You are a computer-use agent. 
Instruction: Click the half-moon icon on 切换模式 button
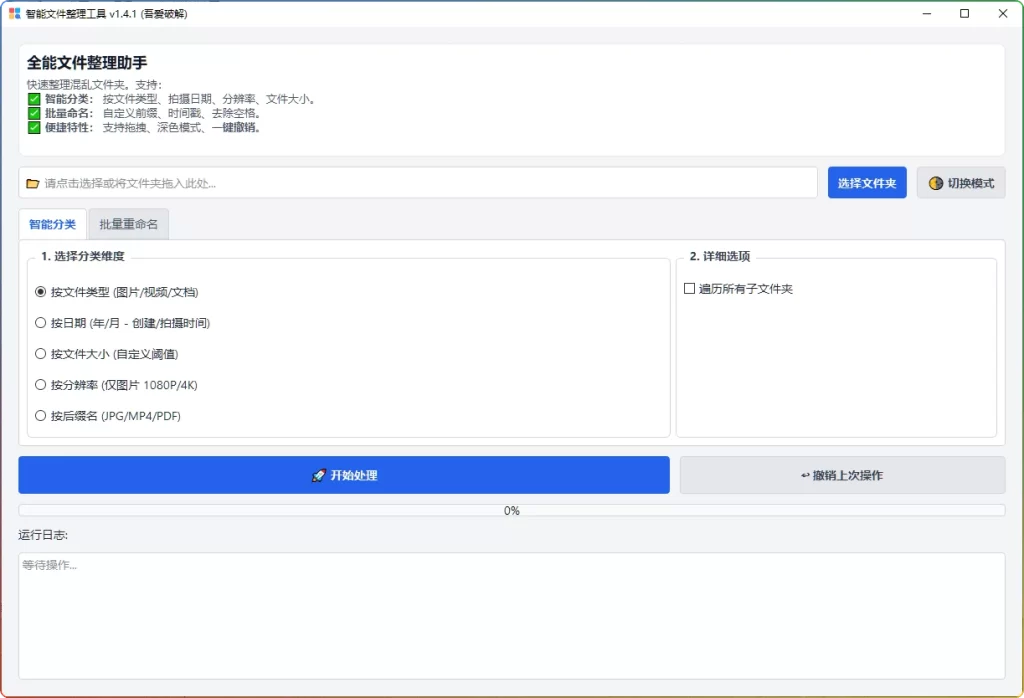935,182
